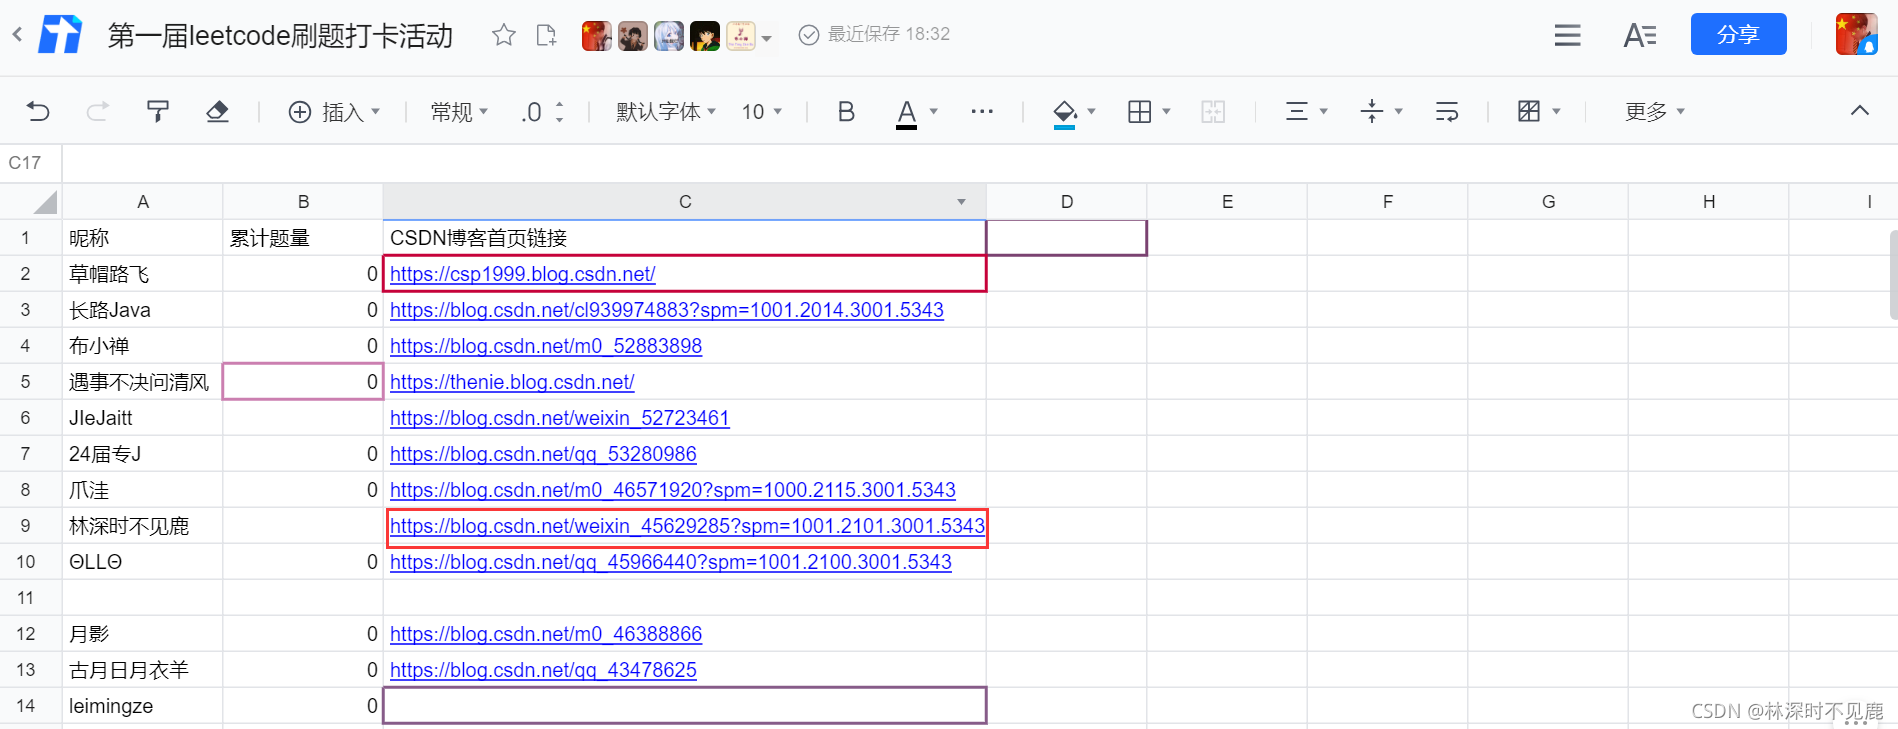Image resolution: width=1898 pixels, height=729 pixels.
Task: Open the weixin_52723461 blog link
Action: 560,418
